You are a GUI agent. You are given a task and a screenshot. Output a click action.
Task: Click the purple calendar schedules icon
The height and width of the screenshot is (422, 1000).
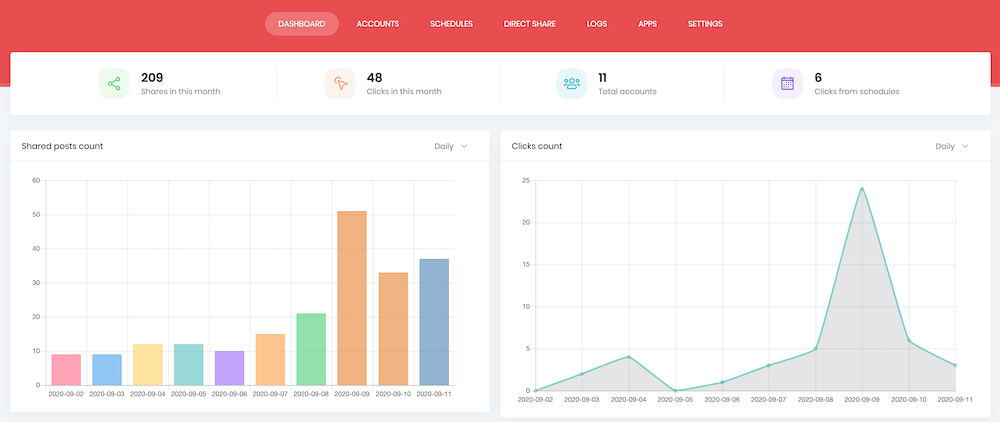[x=788, y=84]
